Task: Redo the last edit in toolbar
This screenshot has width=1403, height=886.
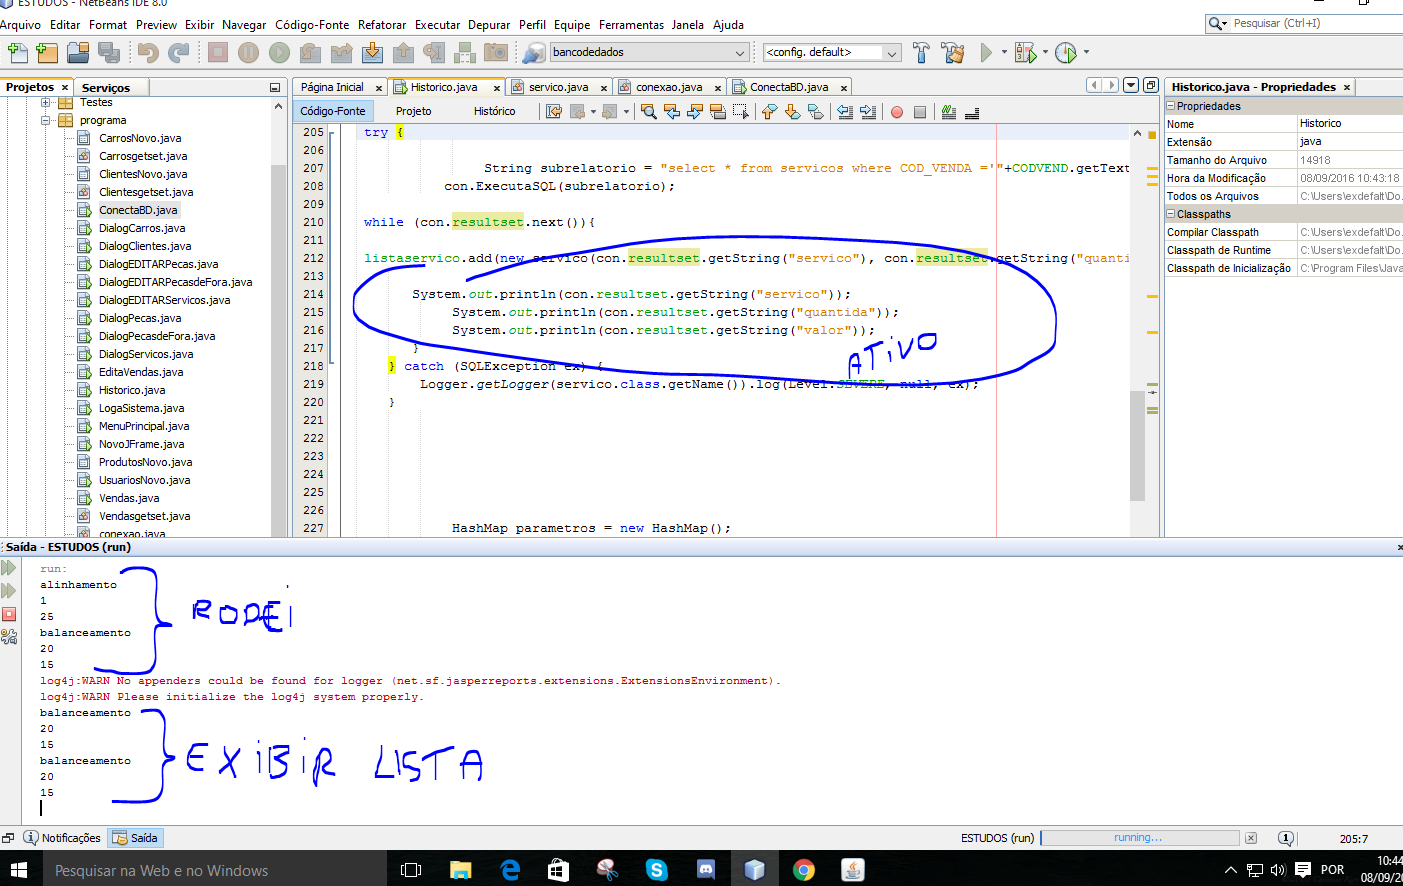Action: point(179,52)
